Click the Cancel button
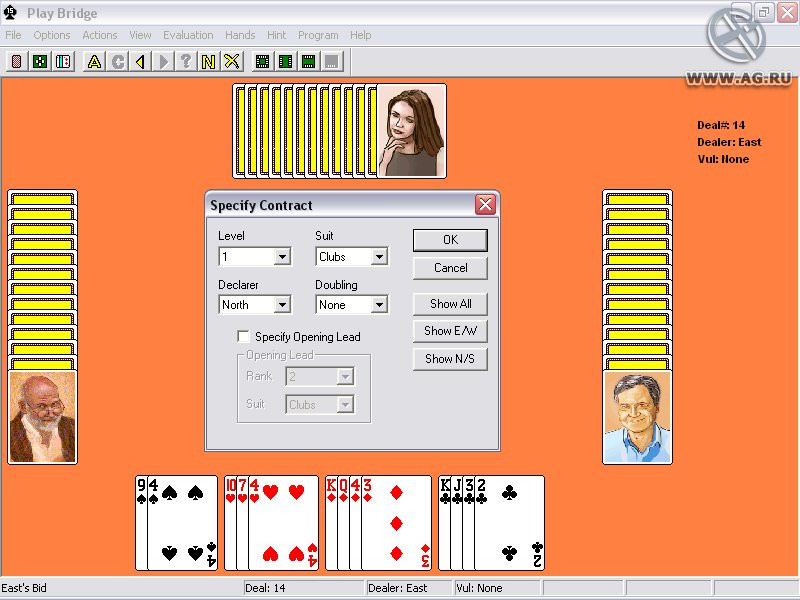The height and width of the screenshot is (600, 800). coord(450,268)
